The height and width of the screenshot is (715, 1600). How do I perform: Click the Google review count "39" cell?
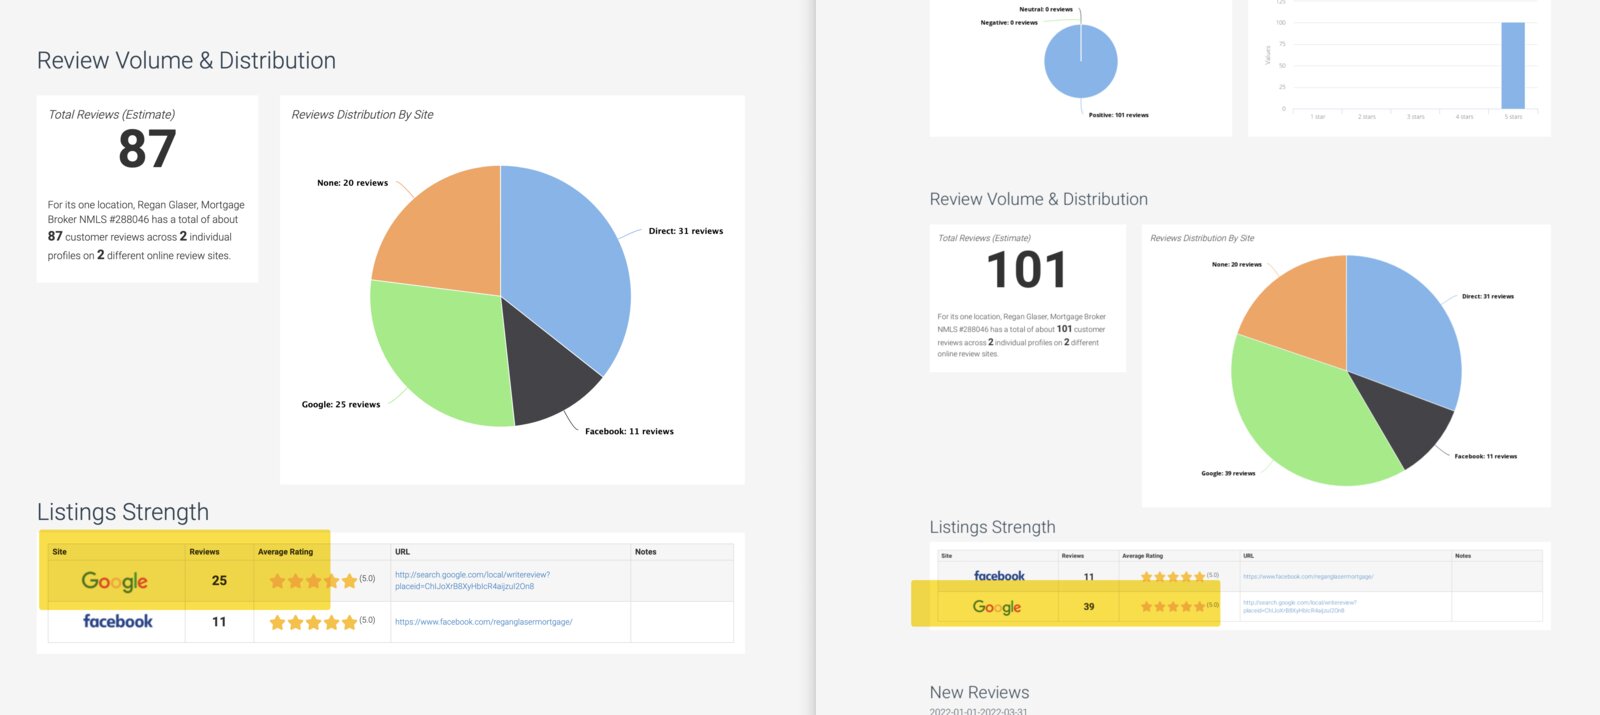pos(1089,607)
